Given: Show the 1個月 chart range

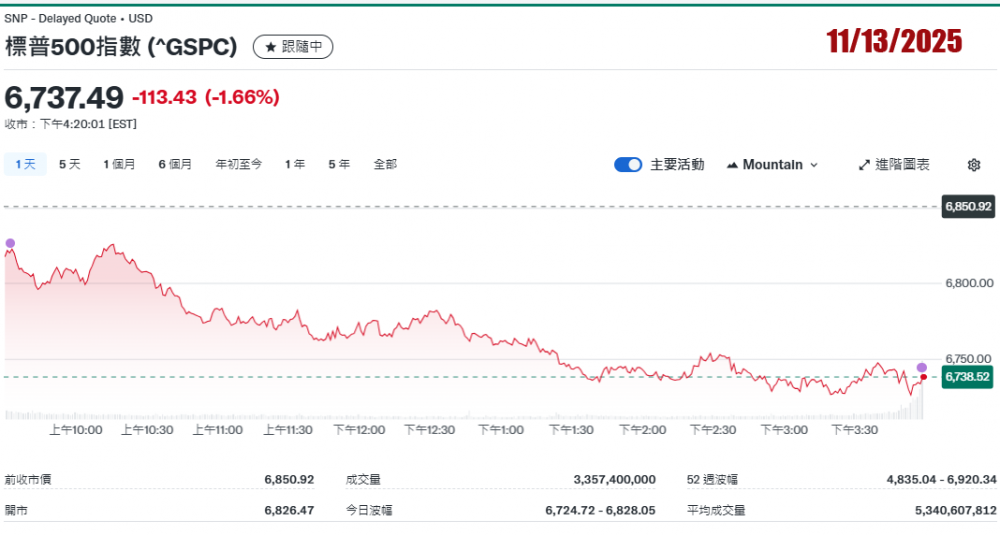Looking at the screenshot, I should 119,164.
